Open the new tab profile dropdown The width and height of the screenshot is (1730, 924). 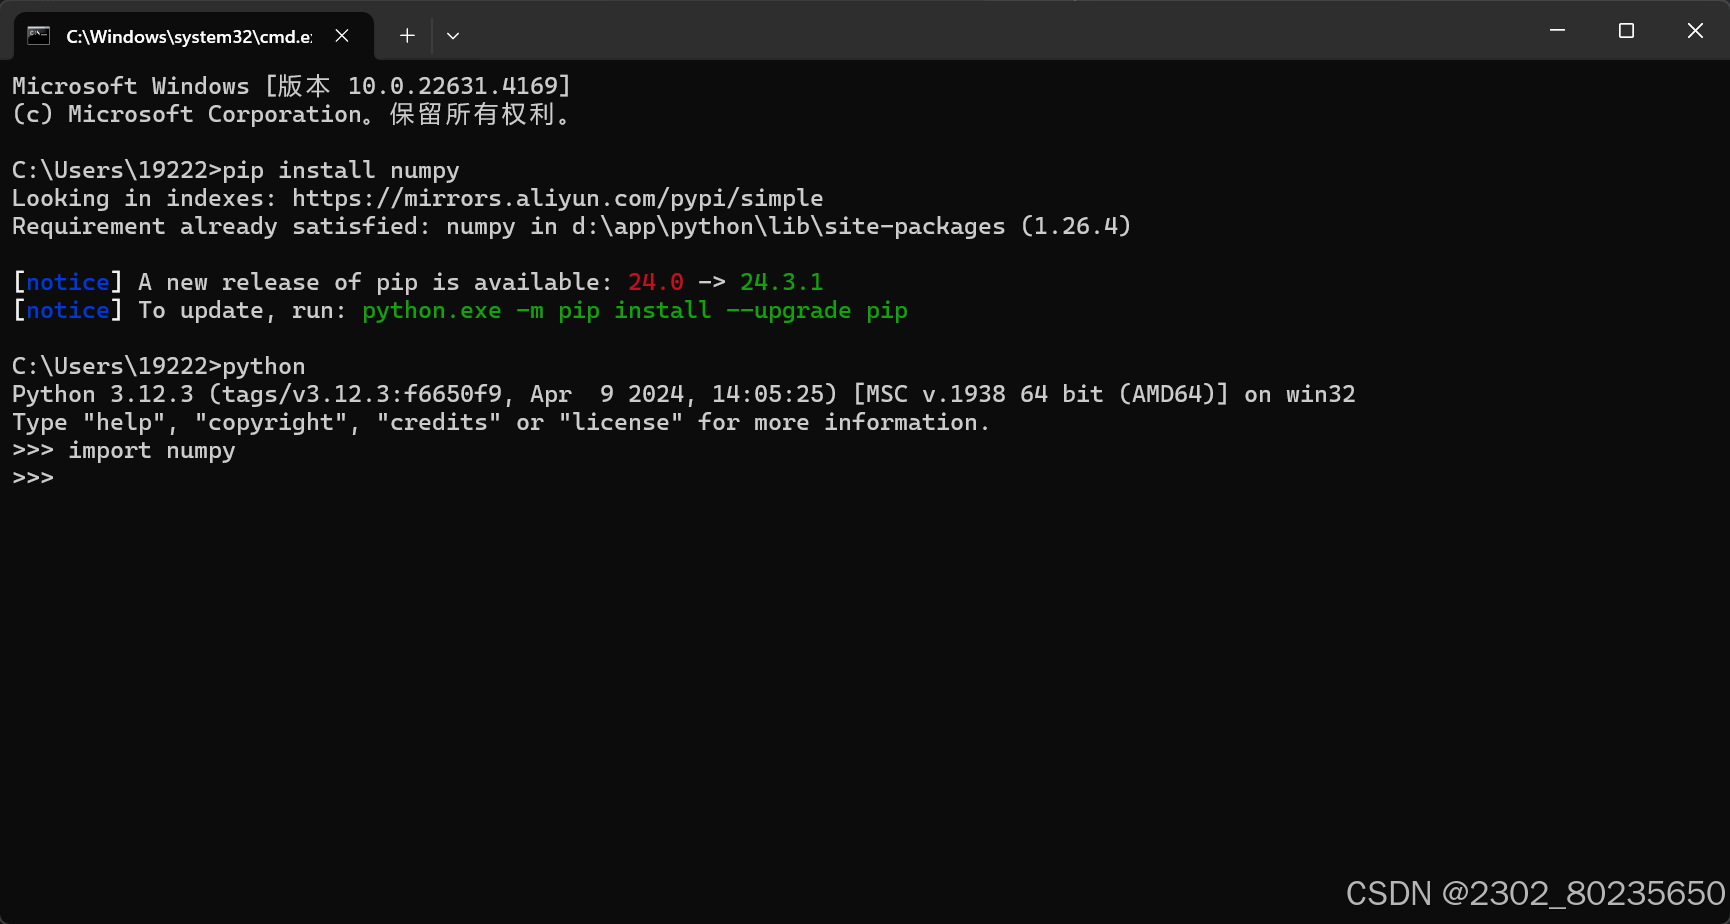pyautogui.click(x=453, y=36)
